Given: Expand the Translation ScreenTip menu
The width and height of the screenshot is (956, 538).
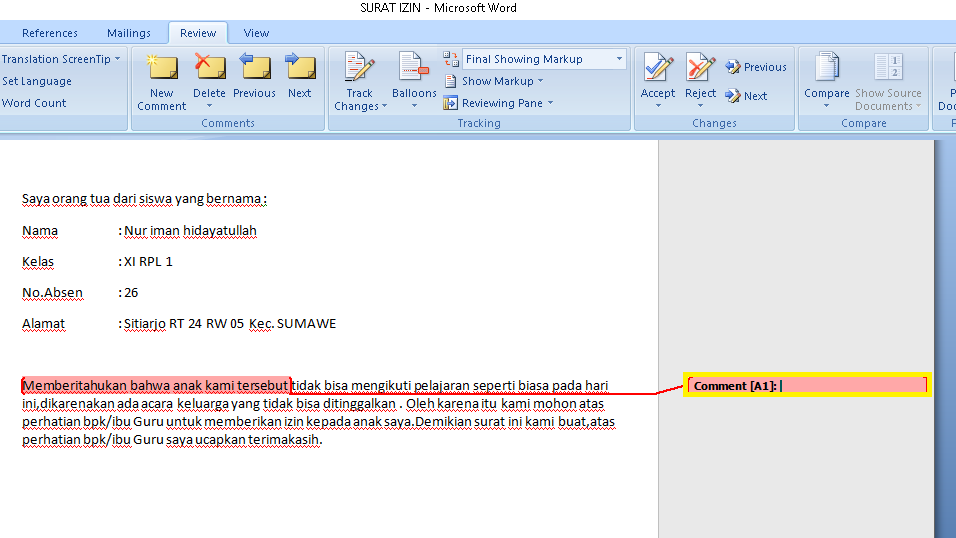Looking at the screenshot, I should (x=60, y=59).
